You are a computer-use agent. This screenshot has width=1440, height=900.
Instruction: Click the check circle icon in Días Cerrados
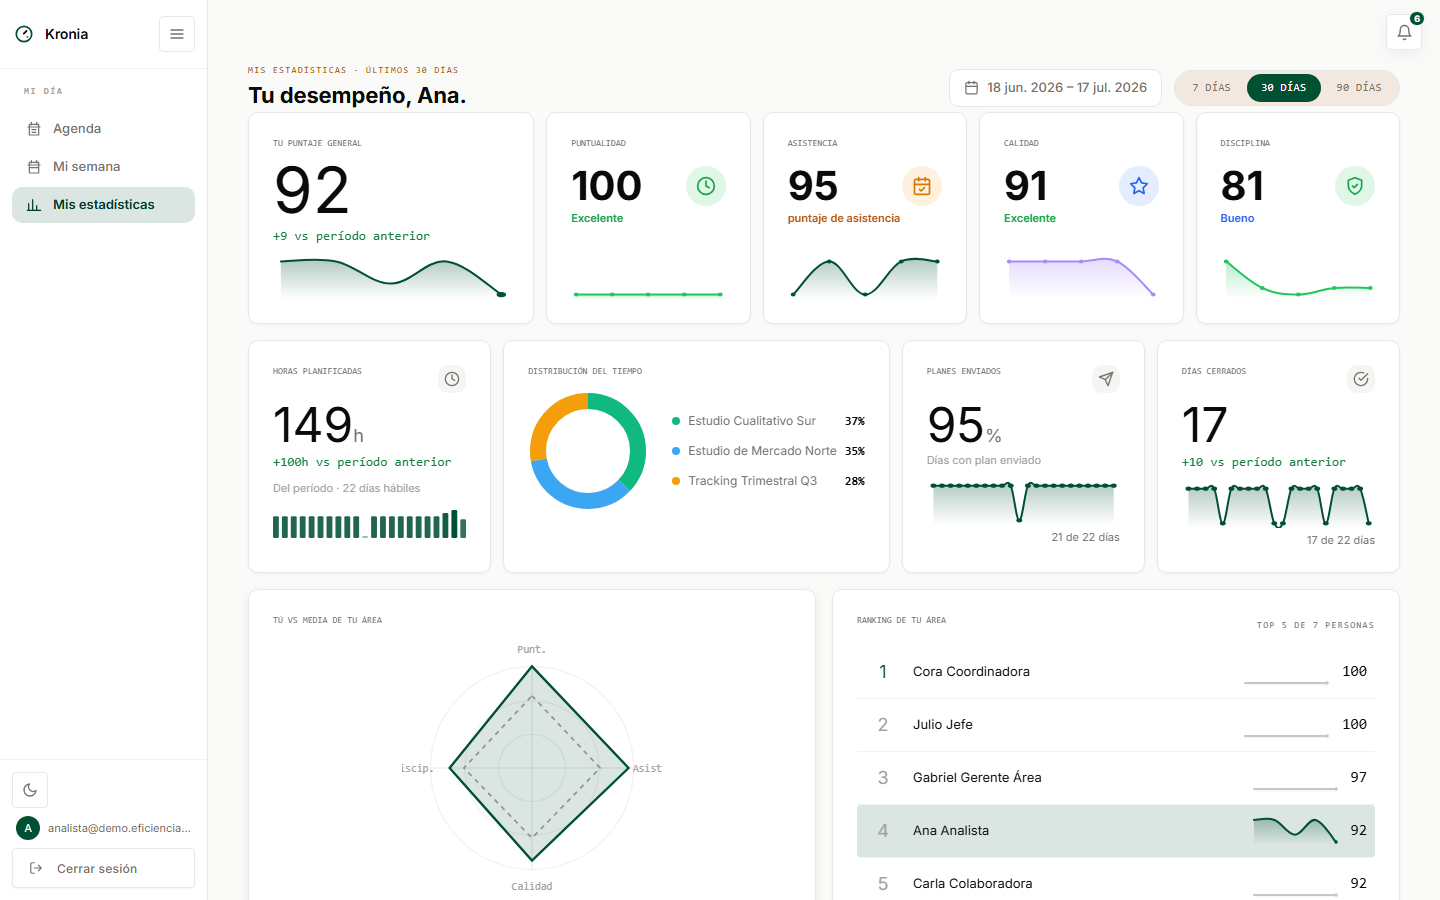tap(1361, 379)
